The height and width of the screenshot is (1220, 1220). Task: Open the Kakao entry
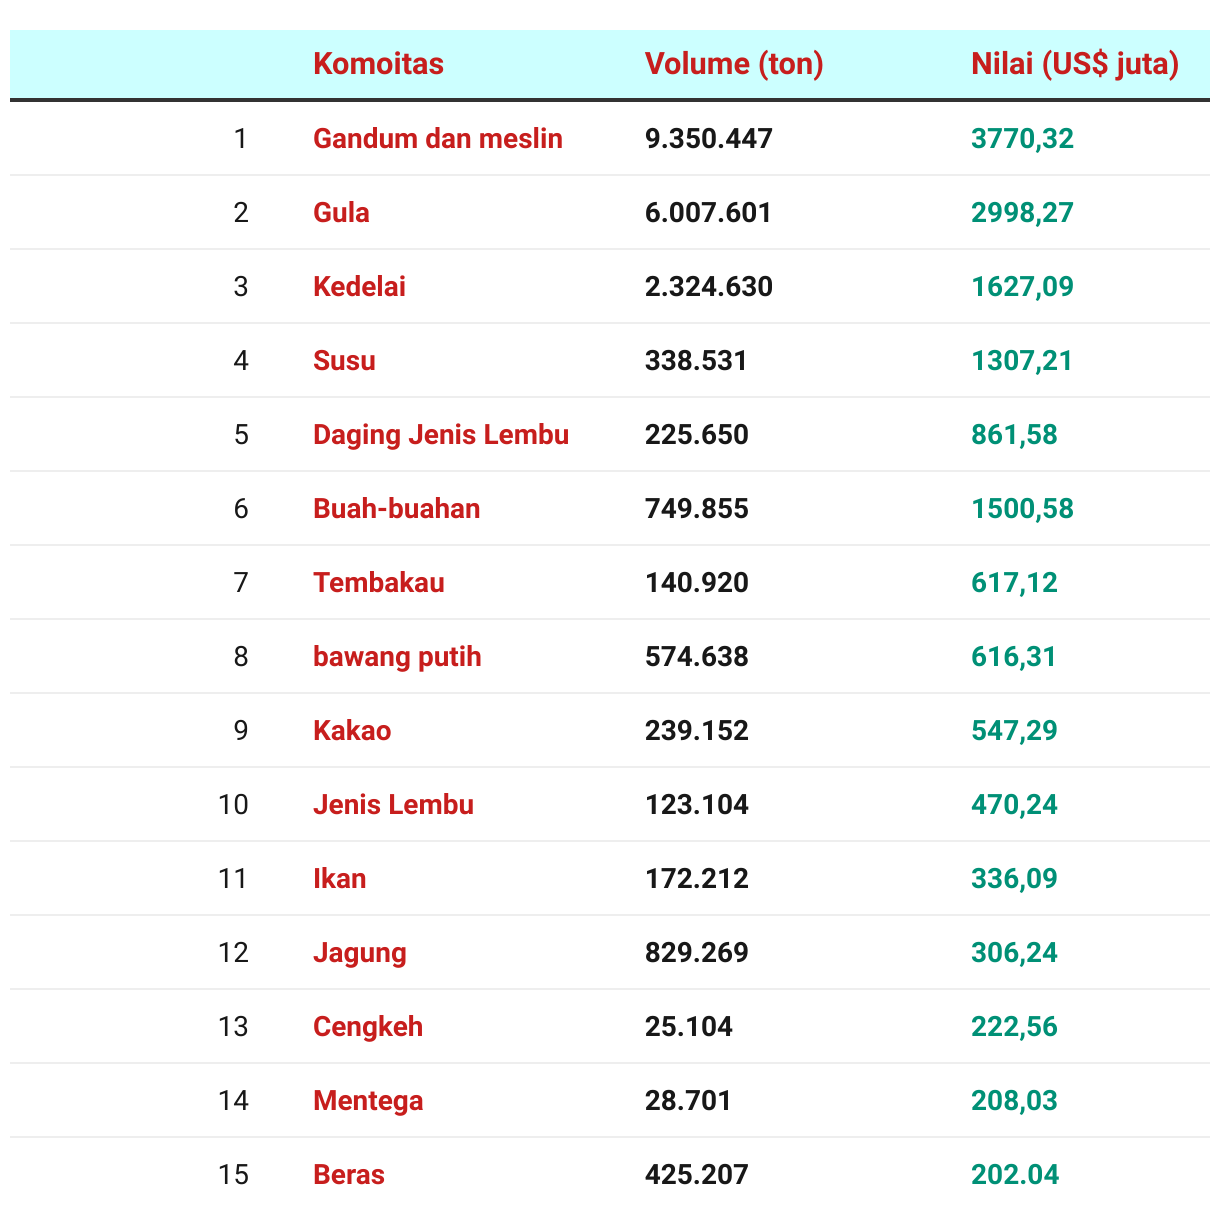[x=352, y=730]
